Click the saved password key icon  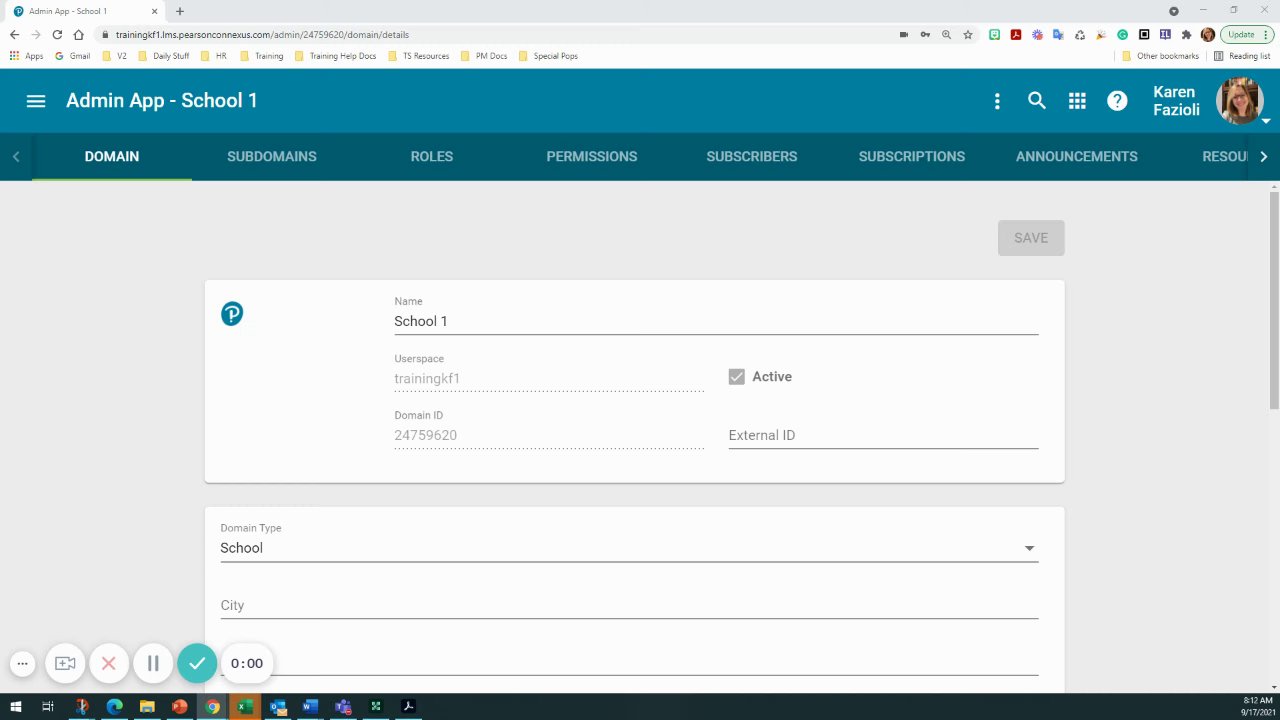(925, 34)
